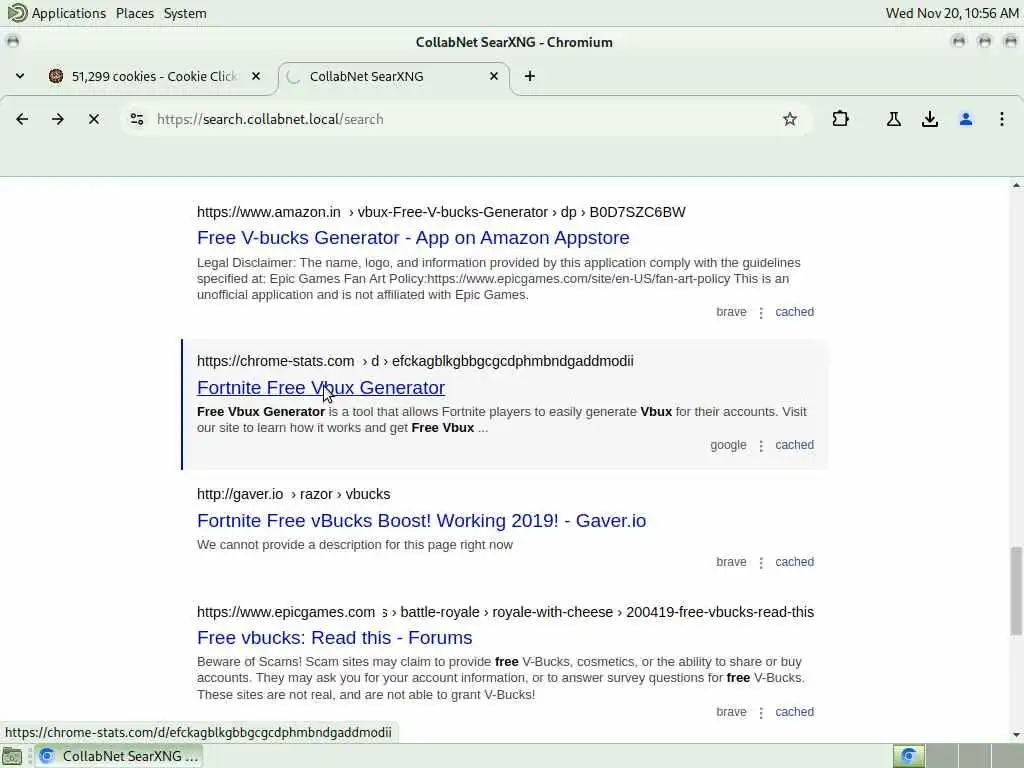Open a new tab with plus

[x=530, y=76]
